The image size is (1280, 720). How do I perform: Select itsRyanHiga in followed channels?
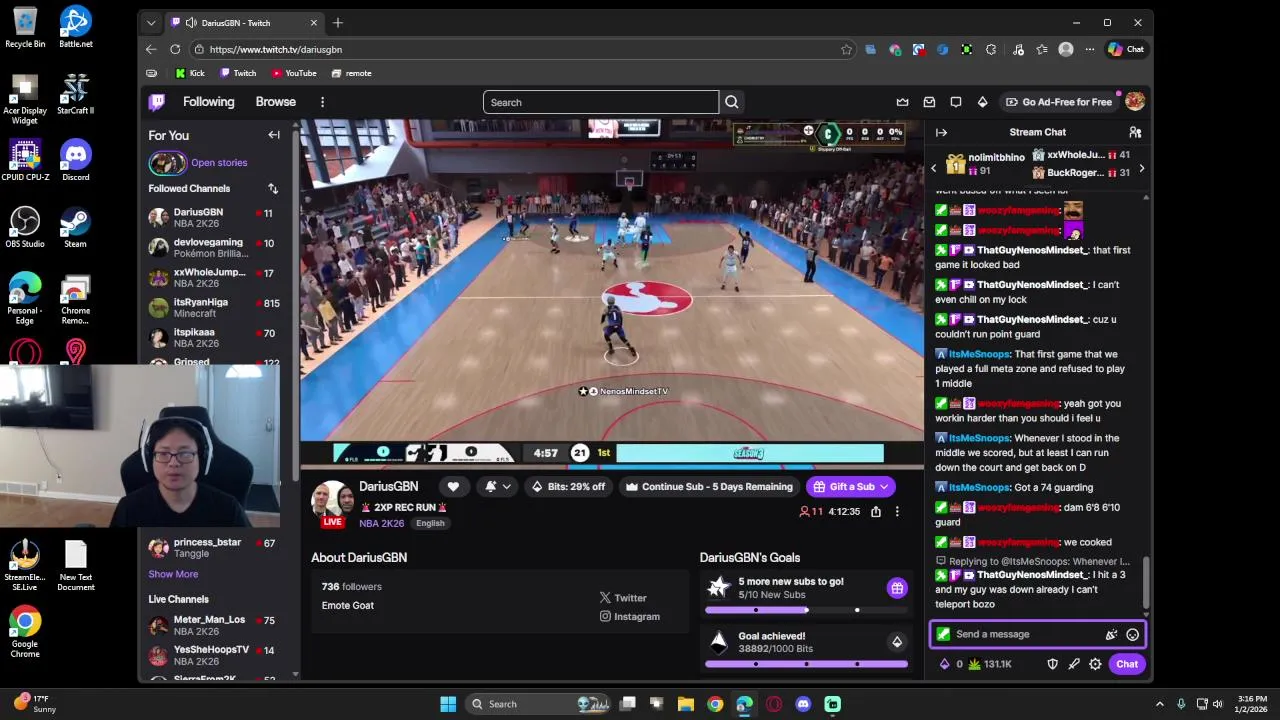pyautogui.click(x=214, y=308)
